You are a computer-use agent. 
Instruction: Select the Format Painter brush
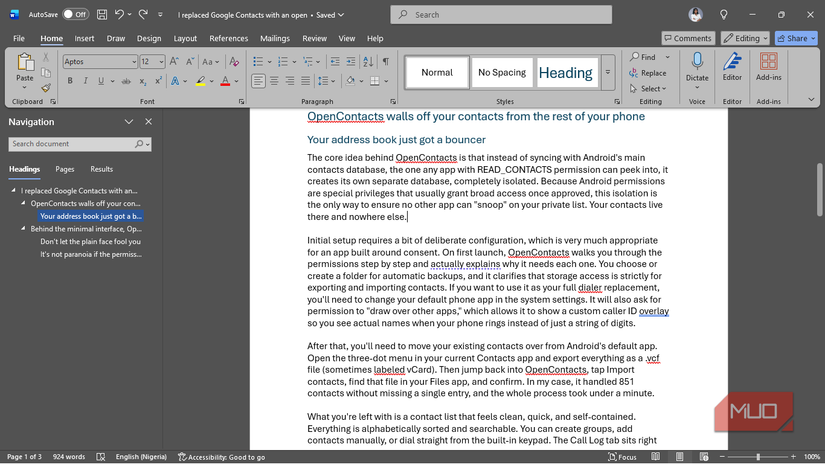tap(46, 87)
